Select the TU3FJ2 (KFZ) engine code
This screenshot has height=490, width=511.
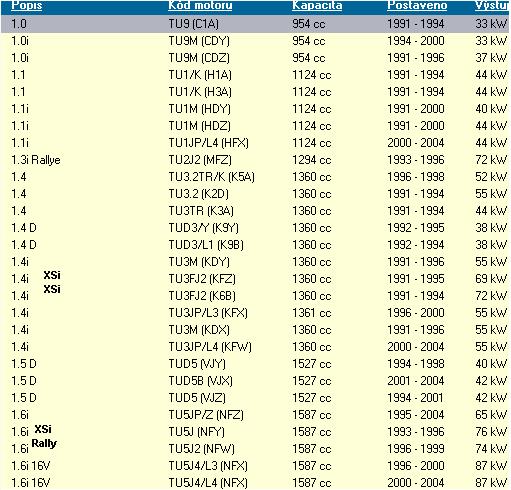pos(202,279)
